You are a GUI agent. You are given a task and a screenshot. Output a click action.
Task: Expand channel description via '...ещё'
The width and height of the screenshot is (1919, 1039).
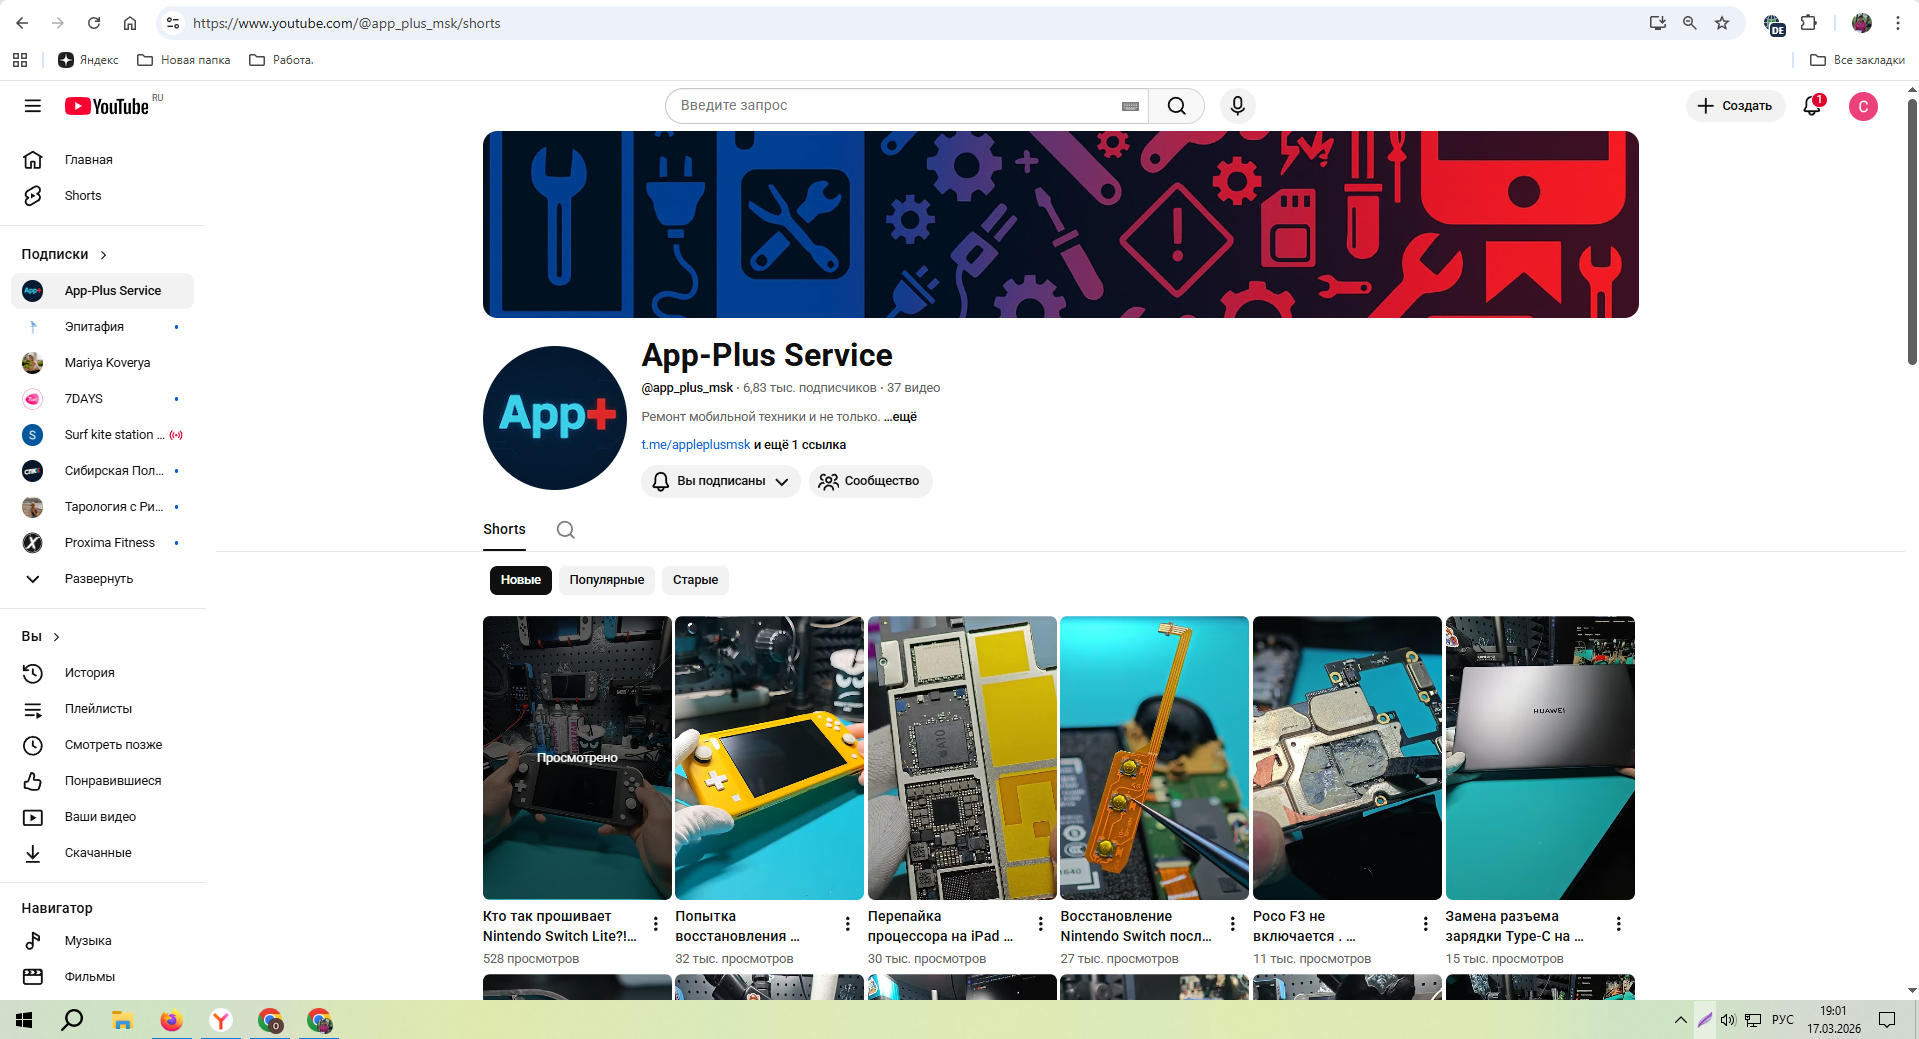coord(900,417)
